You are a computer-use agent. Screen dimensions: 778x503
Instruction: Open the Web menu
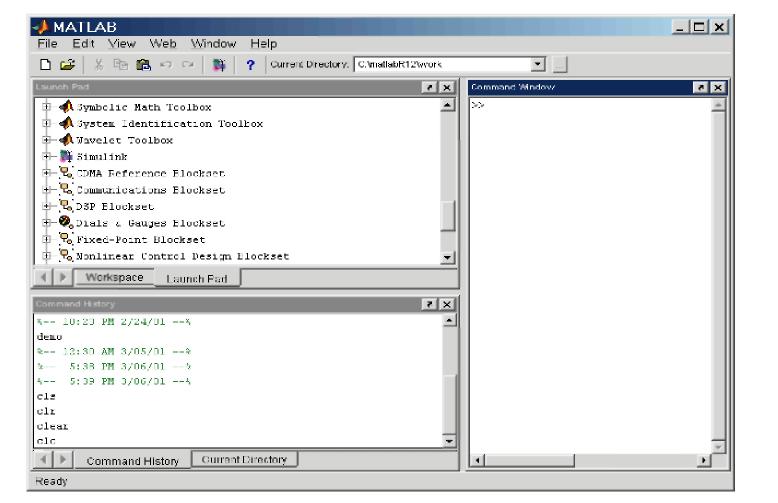163,44
